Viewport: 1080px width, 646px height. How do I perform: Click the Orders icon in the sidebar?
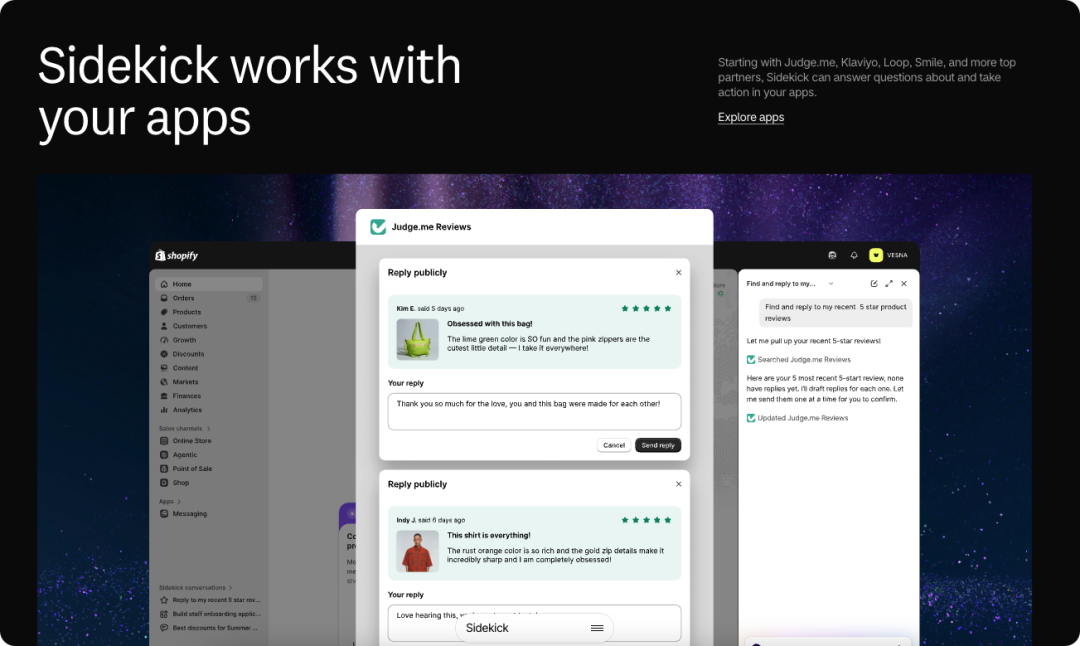164,298
